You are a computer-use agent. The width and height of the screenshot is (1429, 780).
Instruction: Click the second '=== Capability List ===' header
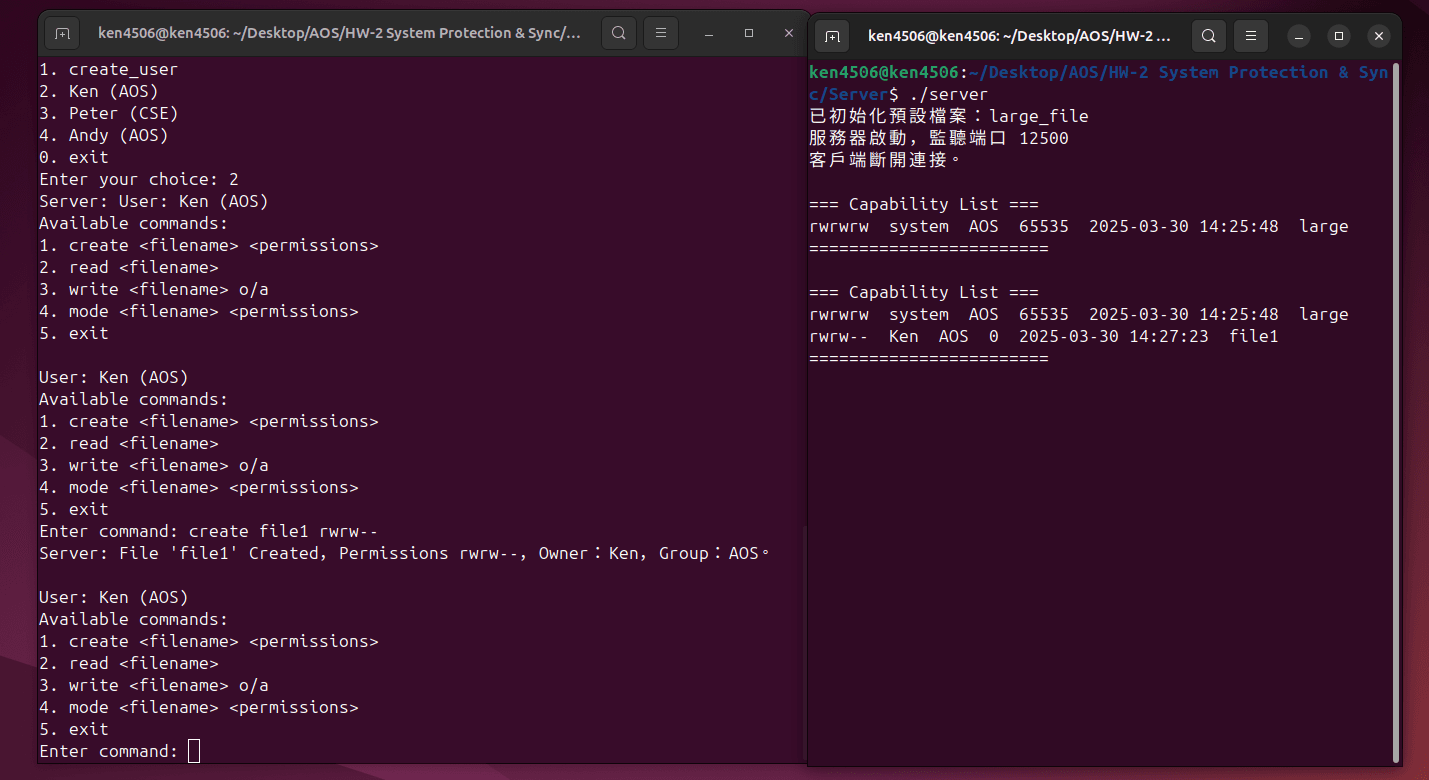tap(924, 292)
